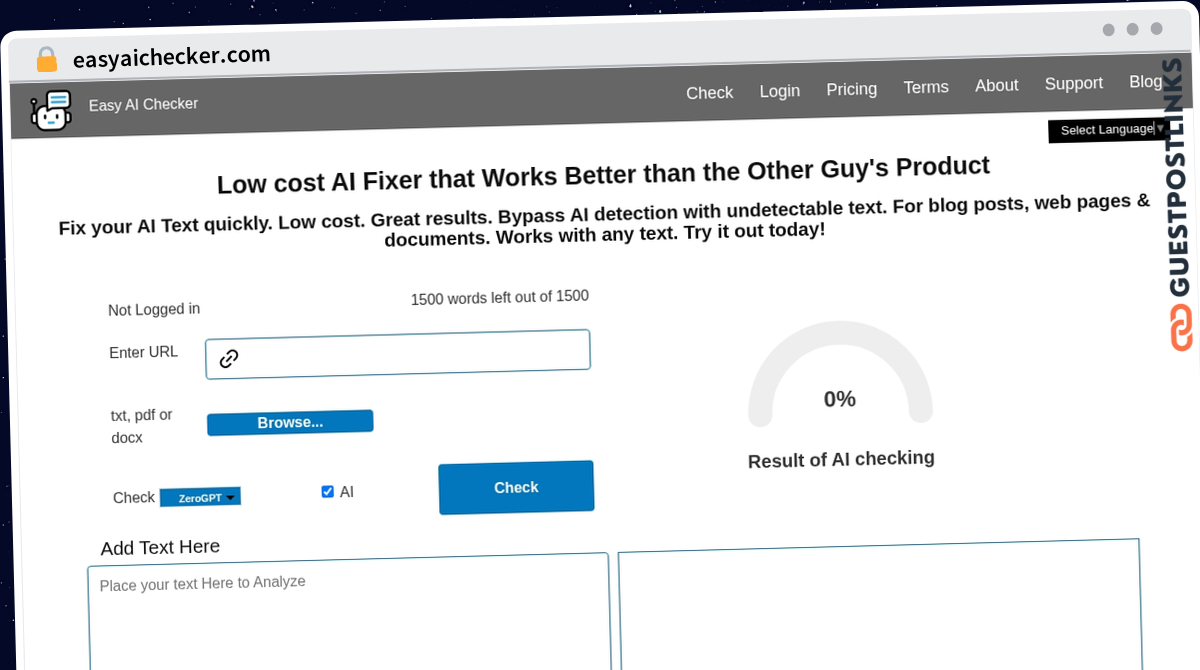Expand the Select Language dropdown

coord(1108,130)
